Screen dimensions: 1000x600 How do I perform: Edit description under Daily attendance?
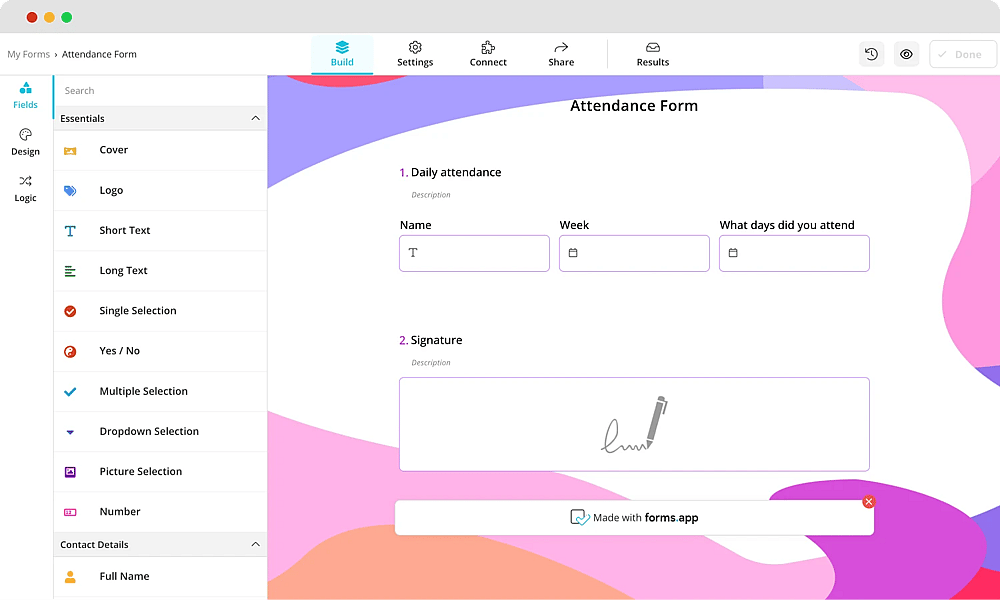coord(431,195)
